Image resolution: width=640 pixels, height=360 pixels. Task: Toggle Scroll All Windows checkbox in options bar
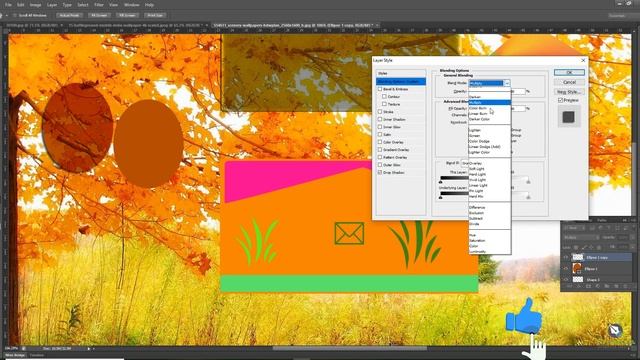tap(15, 15)
